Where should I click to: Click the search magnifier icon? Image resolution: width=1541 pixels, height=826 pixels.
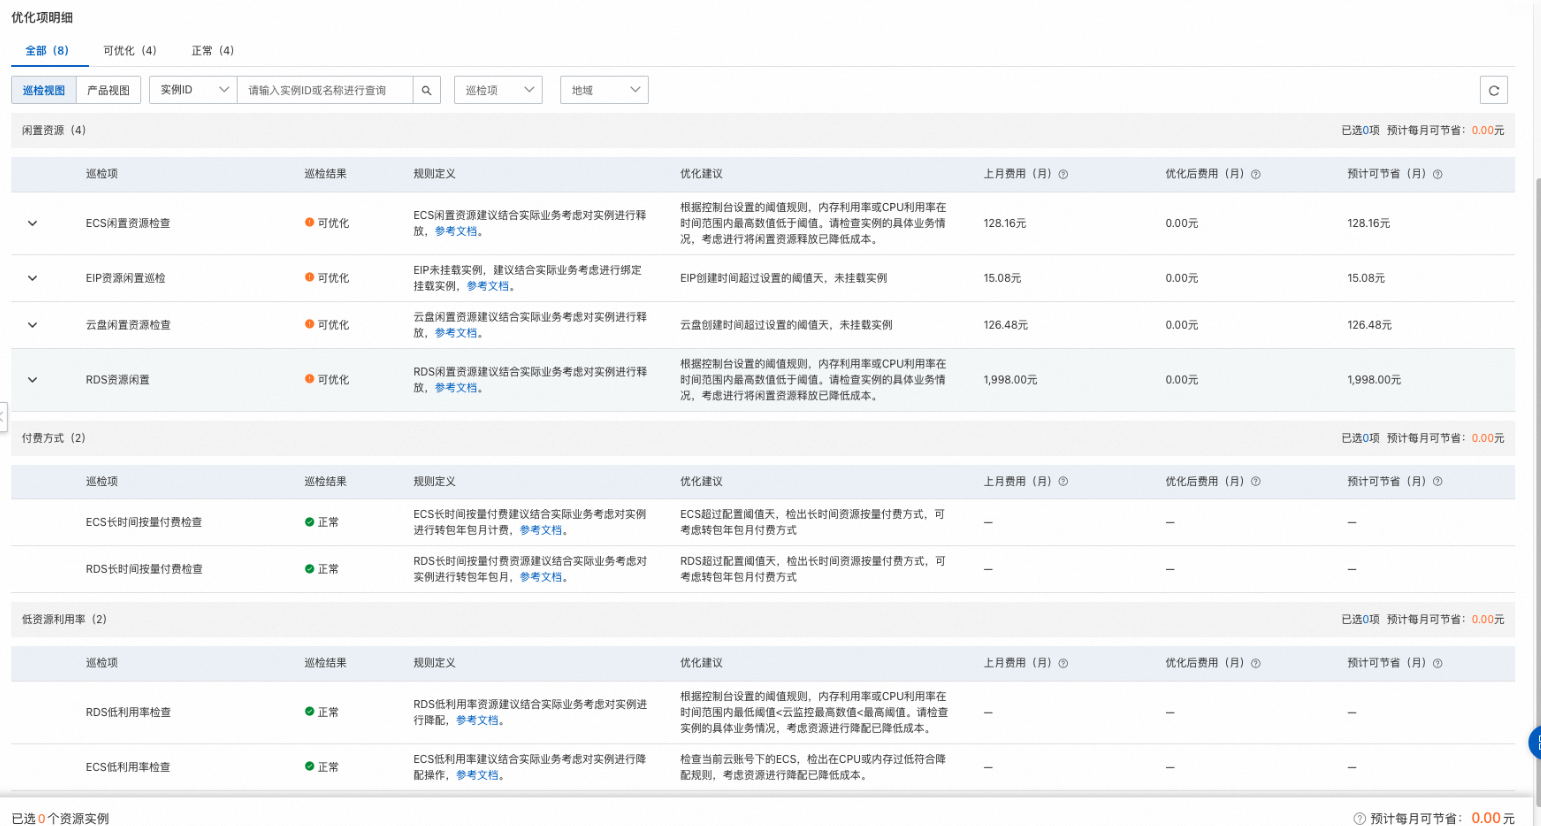pyautogui.click(x=426, y=90)
